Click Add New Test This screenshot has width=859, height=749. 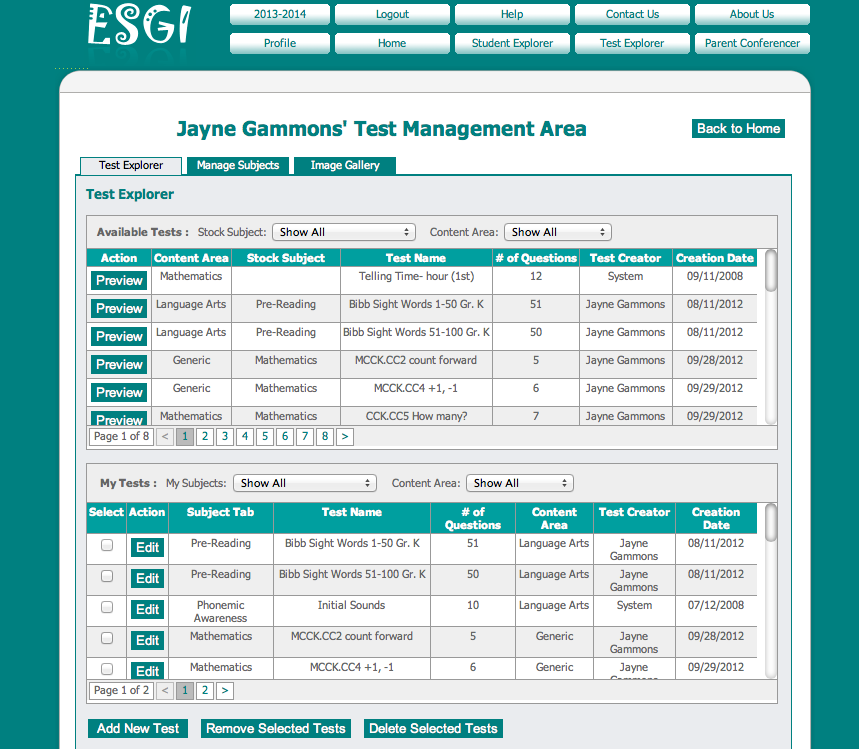[137, 729]
